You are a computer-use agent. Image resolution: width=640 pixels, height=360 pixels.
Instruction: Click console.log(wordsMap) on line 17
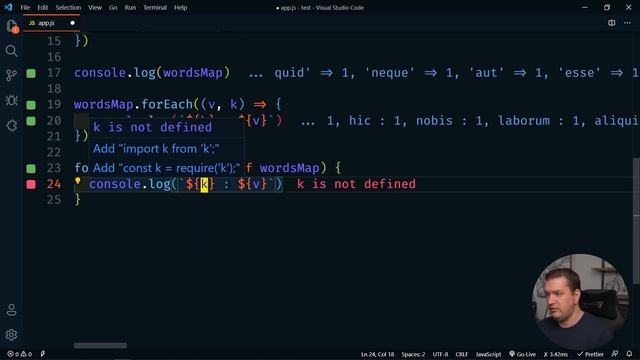(x=152, y=73)
